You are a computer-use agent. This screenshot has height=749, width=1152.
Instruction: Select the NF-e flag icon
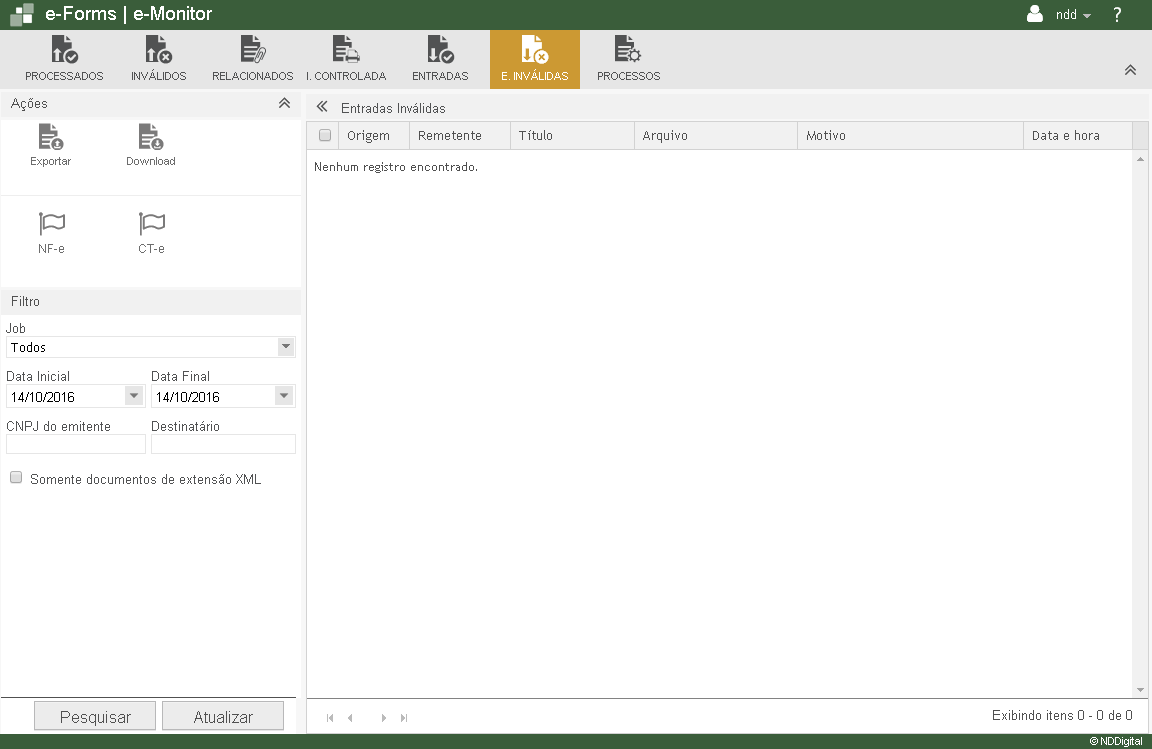[x=51, y=224]
